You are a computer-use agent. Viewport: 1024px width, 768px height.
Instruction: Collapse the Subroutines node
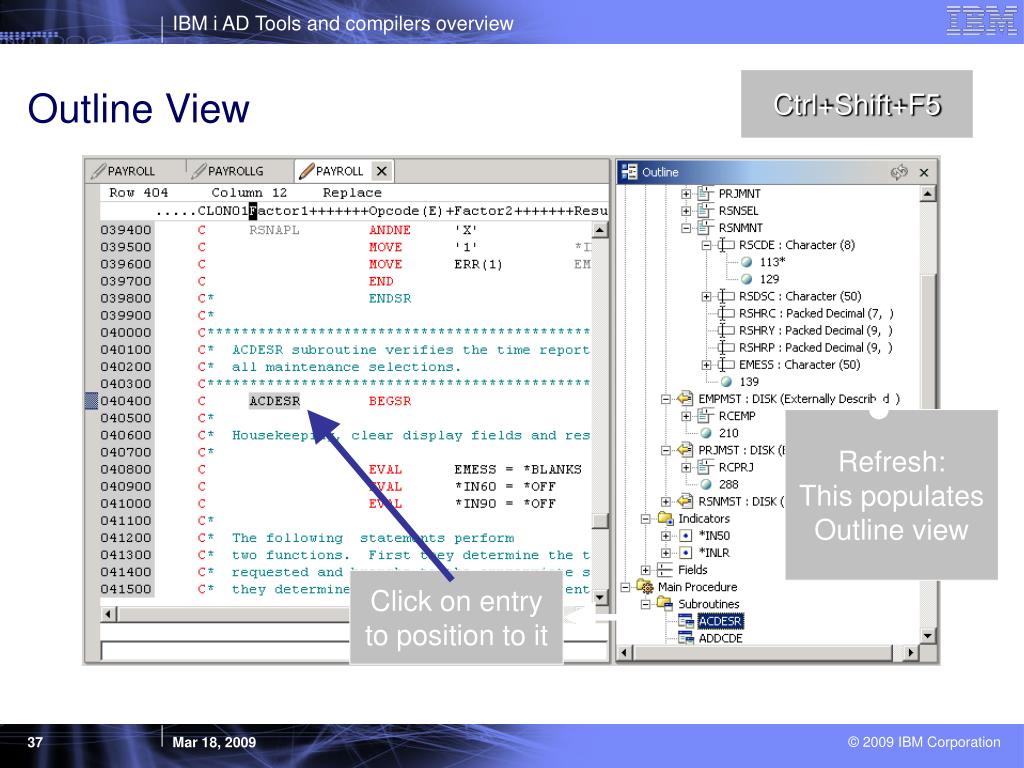(x=645, y=604)
